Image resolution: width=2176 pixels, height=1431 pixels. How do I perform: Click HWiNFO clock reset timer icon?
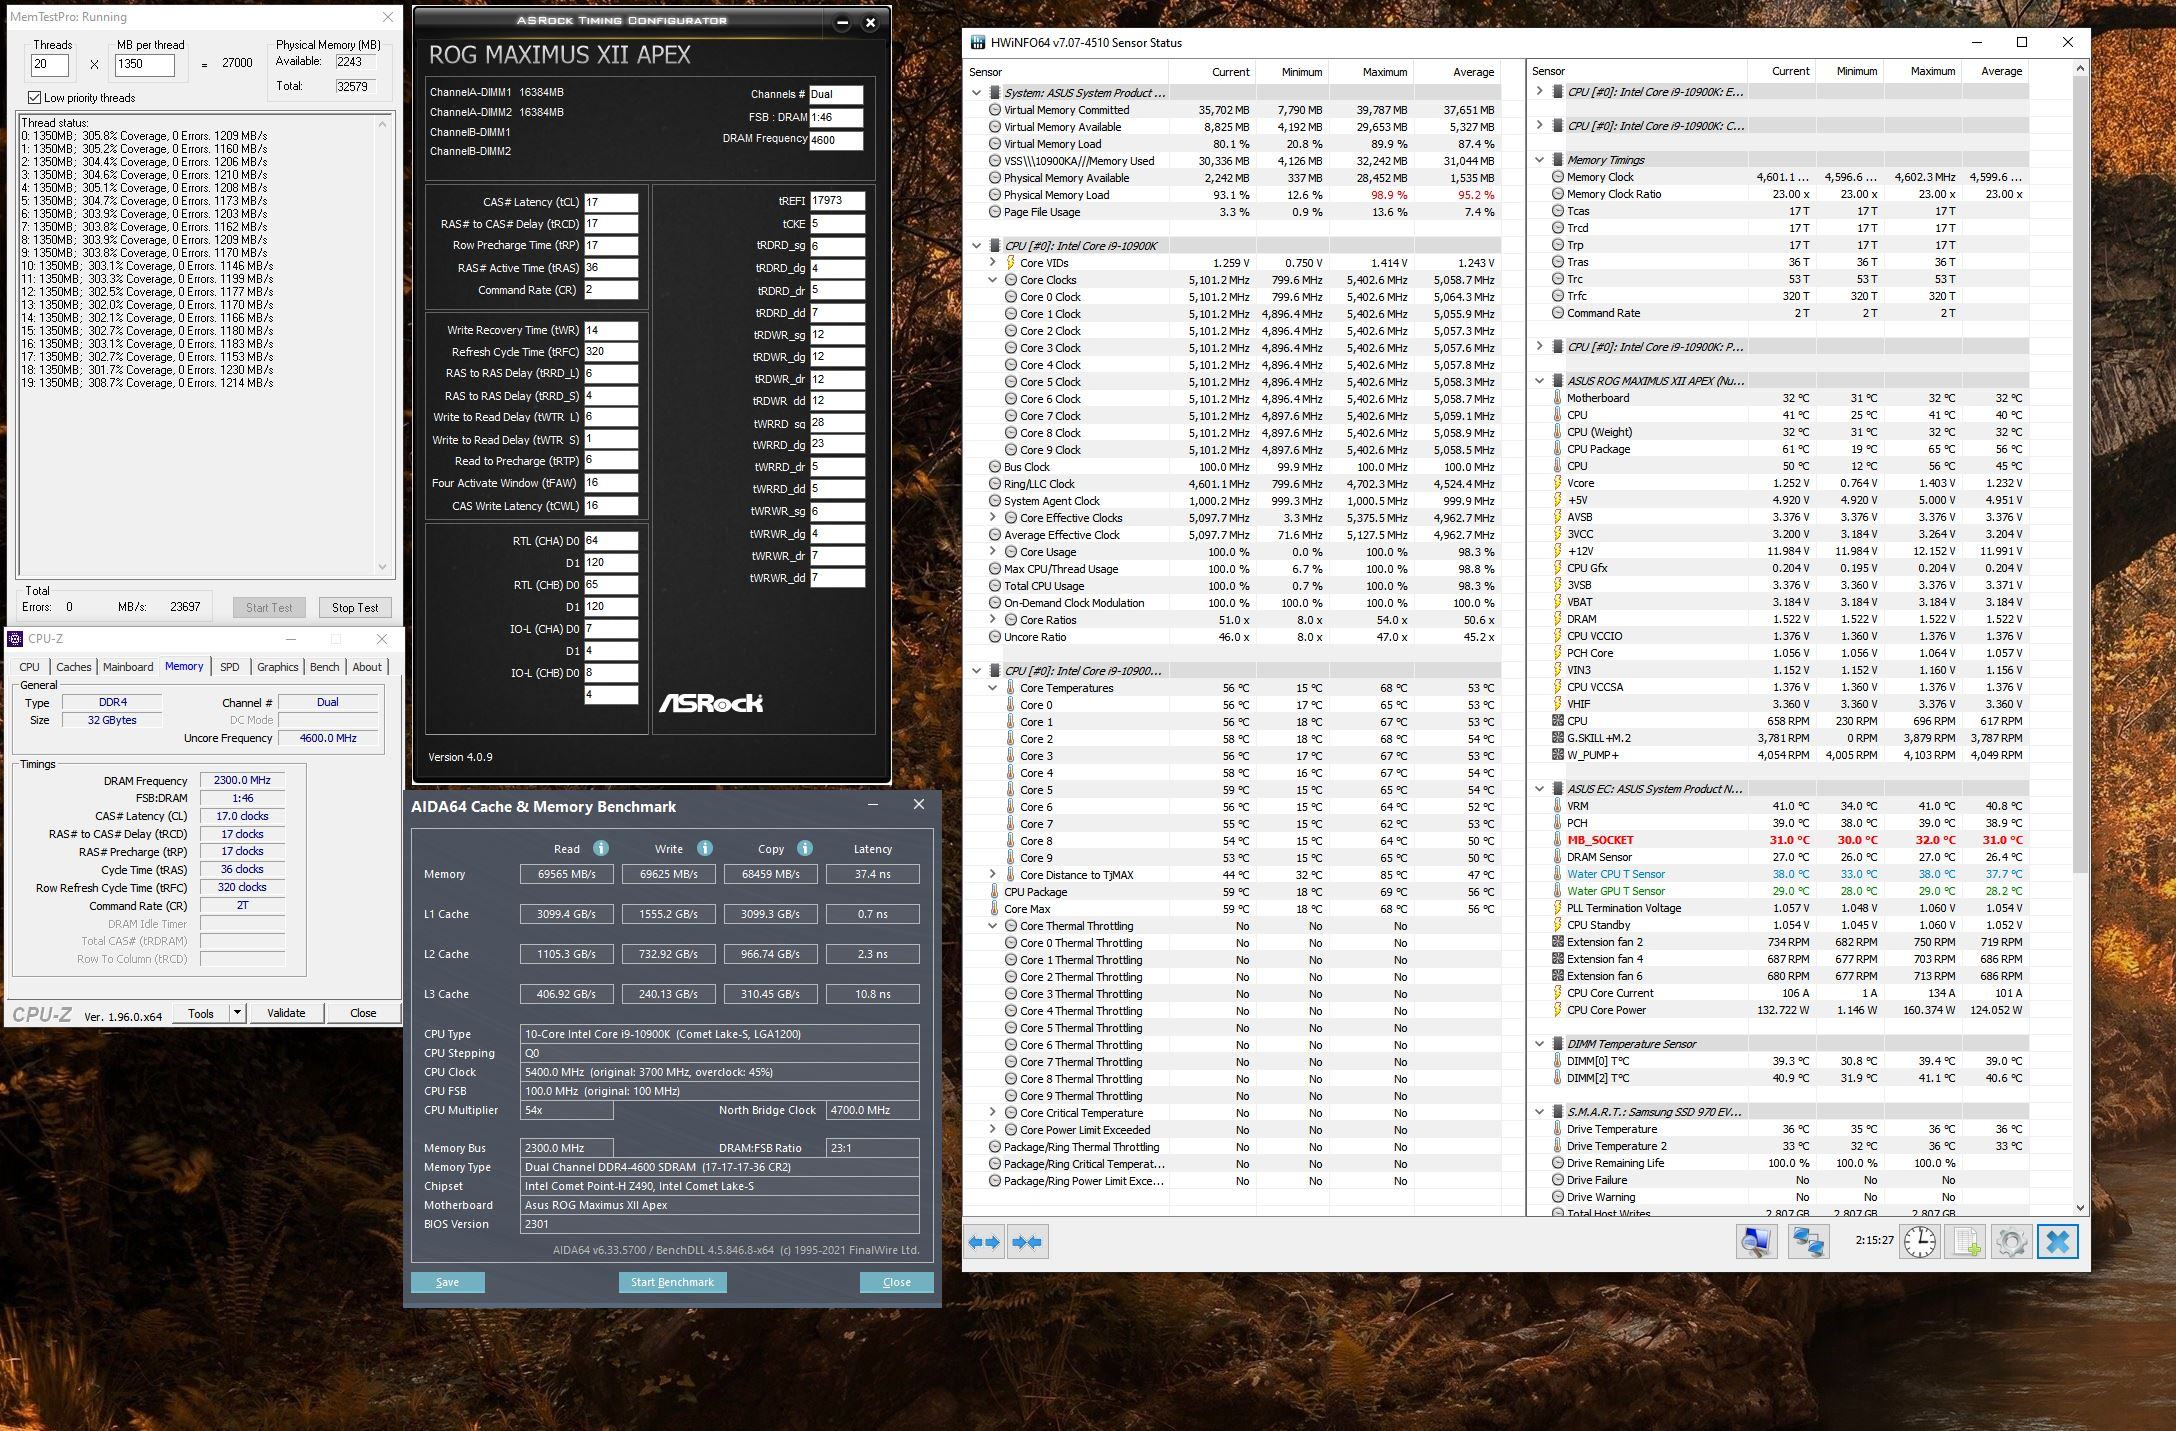click(1919, 1242)
